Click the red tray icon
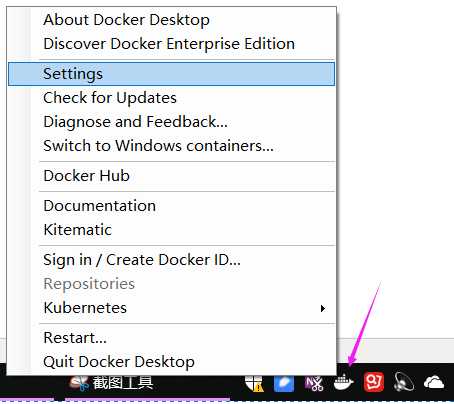 pos(374,382)
